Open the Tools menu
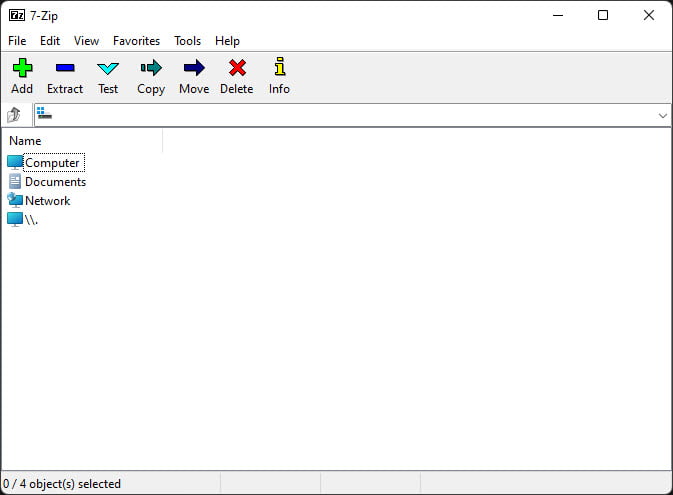The height and width of the screenshot is (495, 673). click(188, 41)
